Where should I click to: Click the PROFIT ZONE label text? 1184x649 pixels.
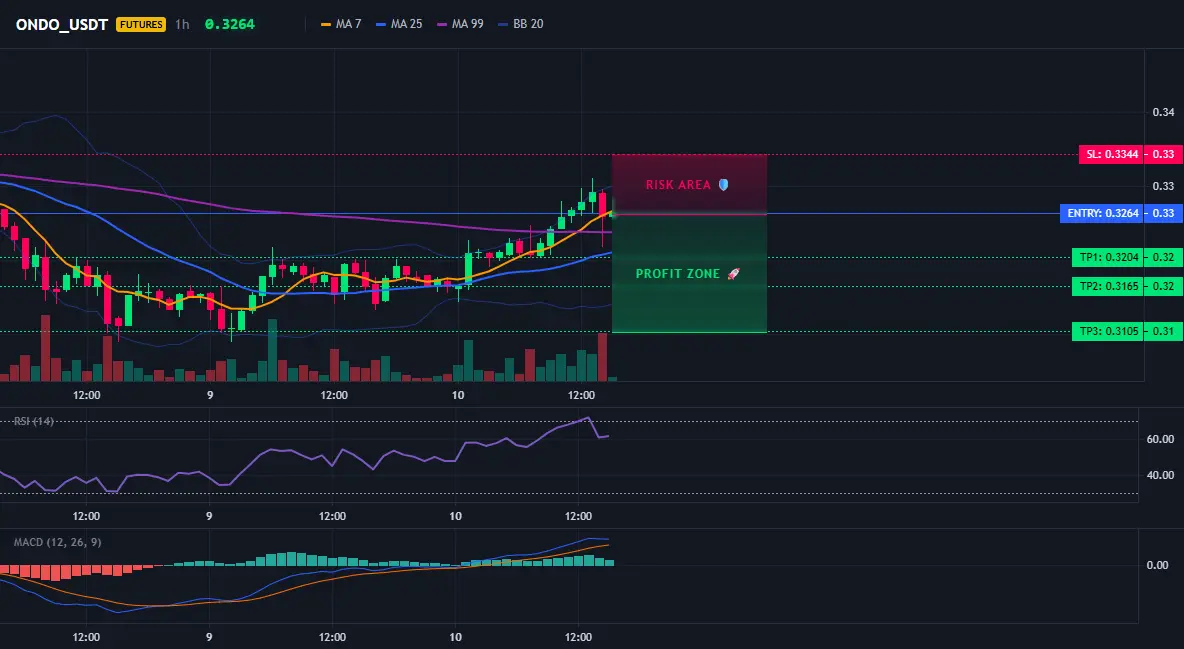tap(677, 274)
